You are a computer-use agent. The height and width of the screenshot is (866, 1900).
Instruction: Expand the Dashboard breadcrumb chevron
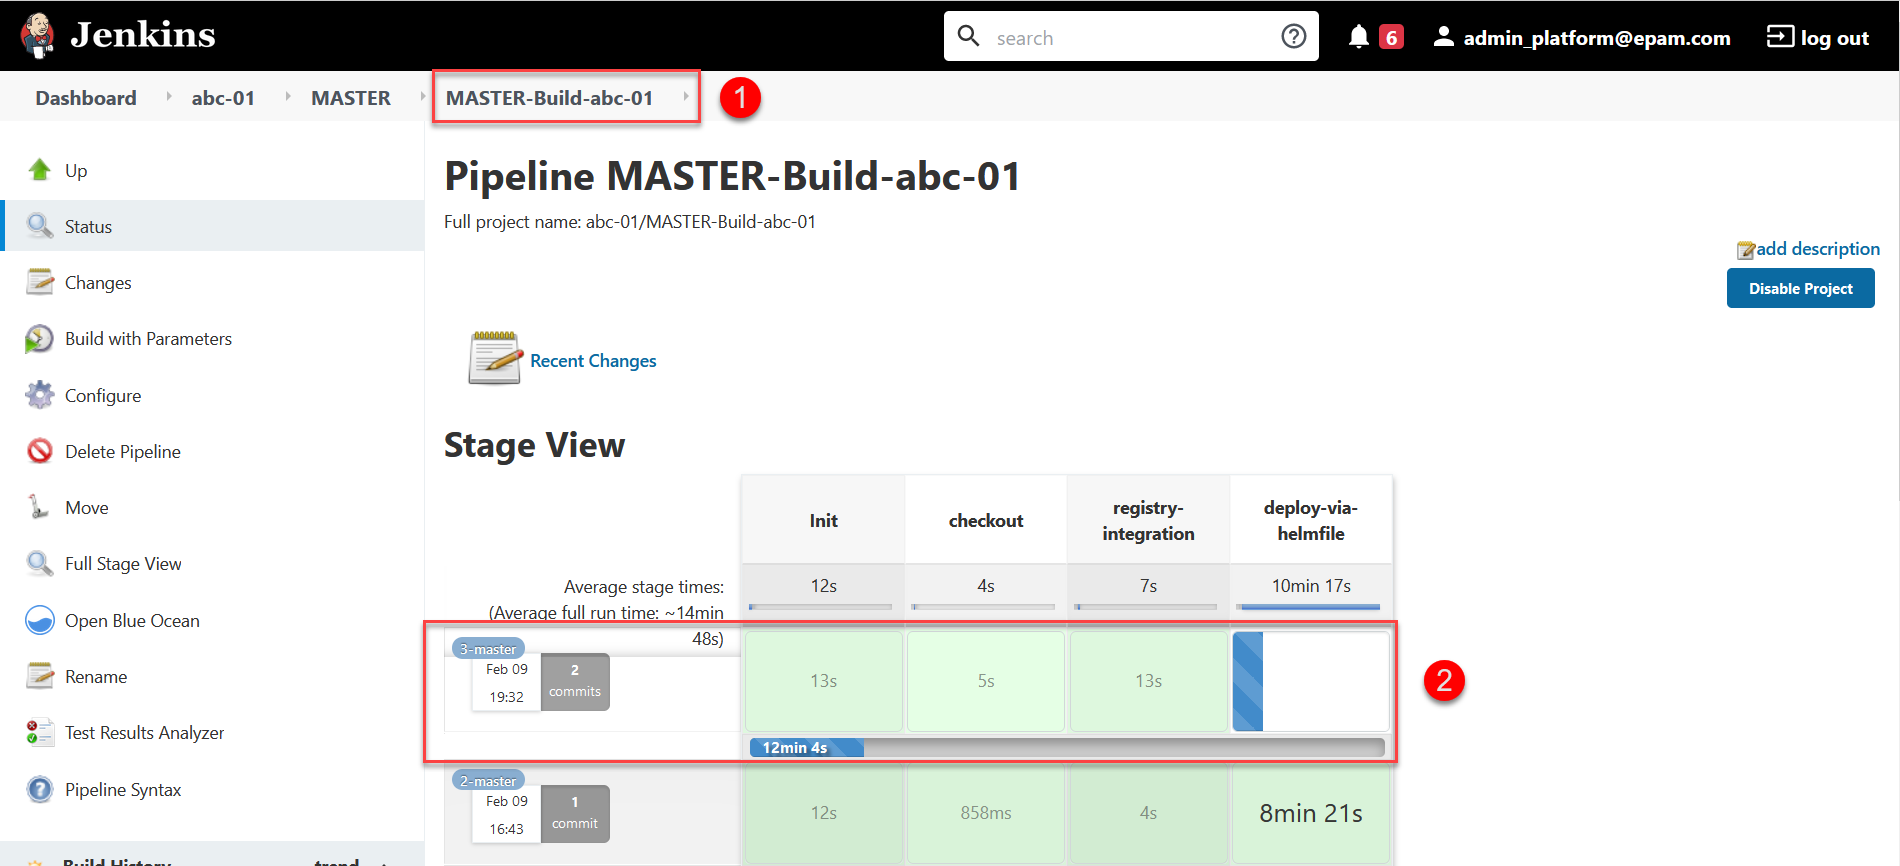point(168,97)
